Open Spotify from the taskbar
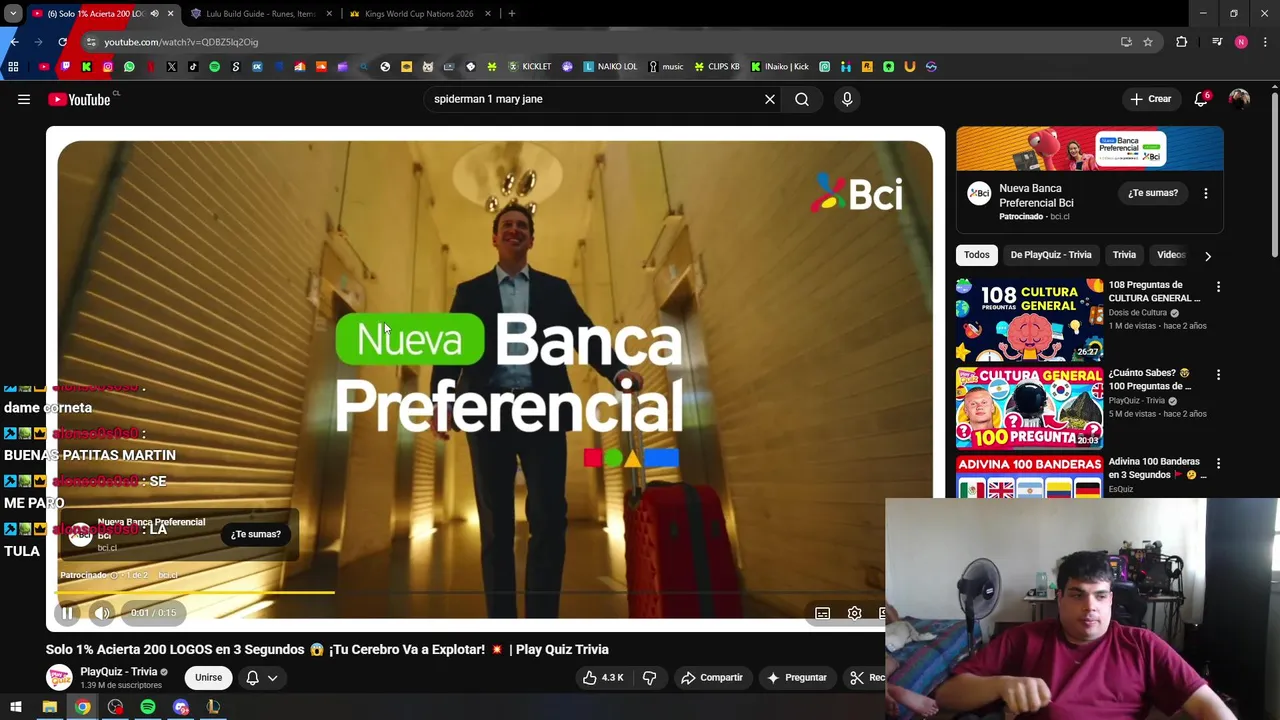 click(x=148, y=707)
